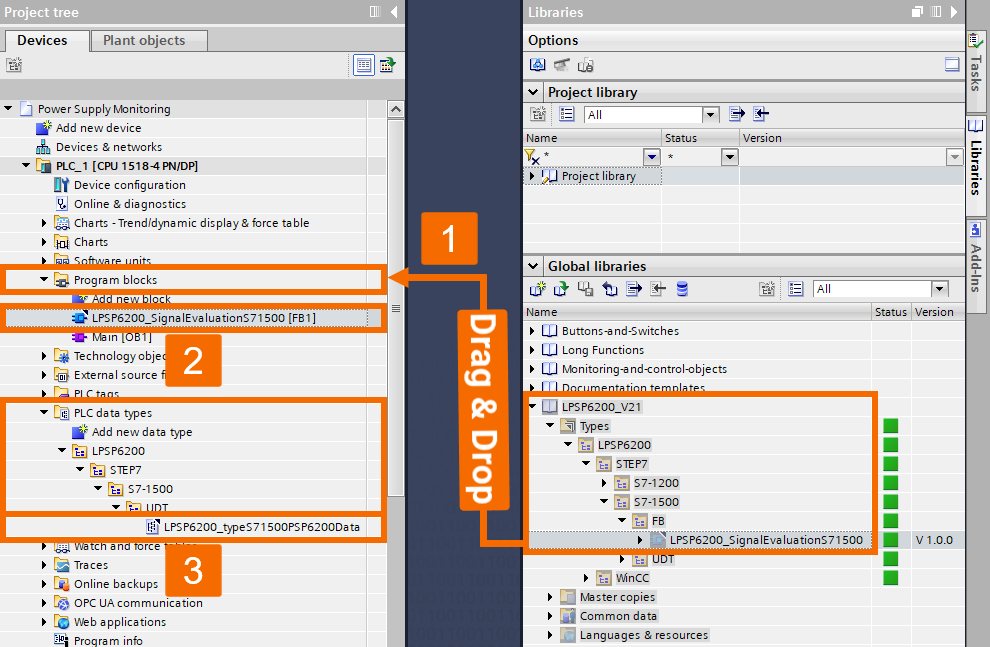Click Add new data type
This screenshot has width=990, height=647.
141,432
